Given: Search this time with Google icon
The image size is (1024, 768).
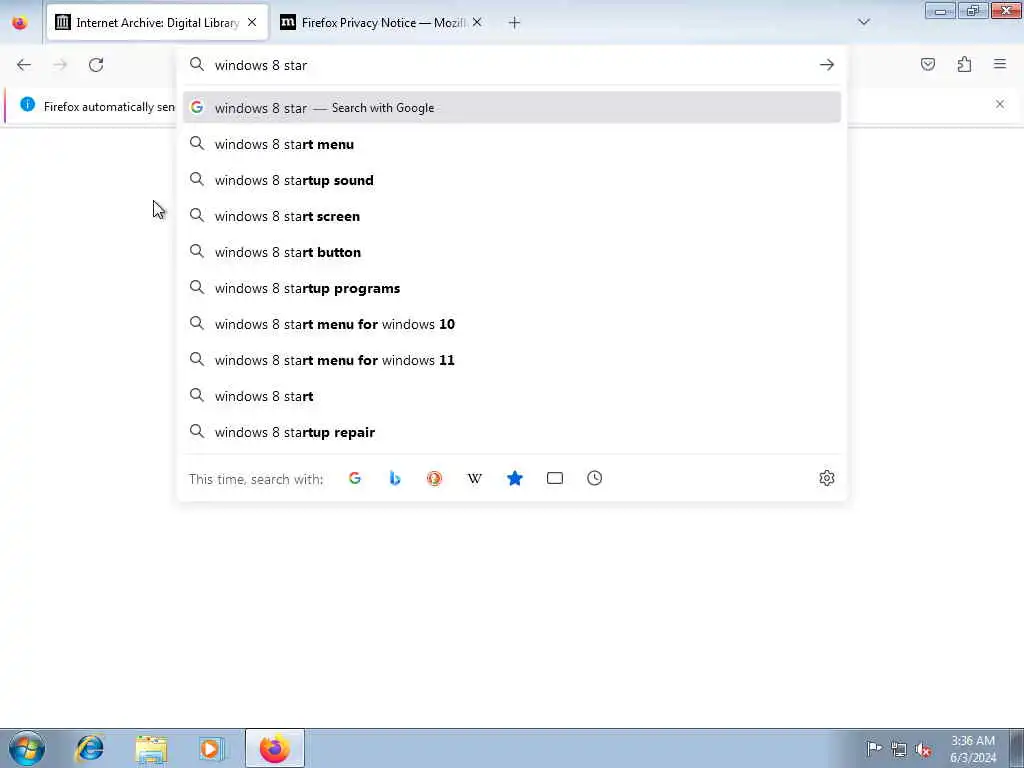Looking at the screenshot, I should pyautogui.click(x=355, y=478).
